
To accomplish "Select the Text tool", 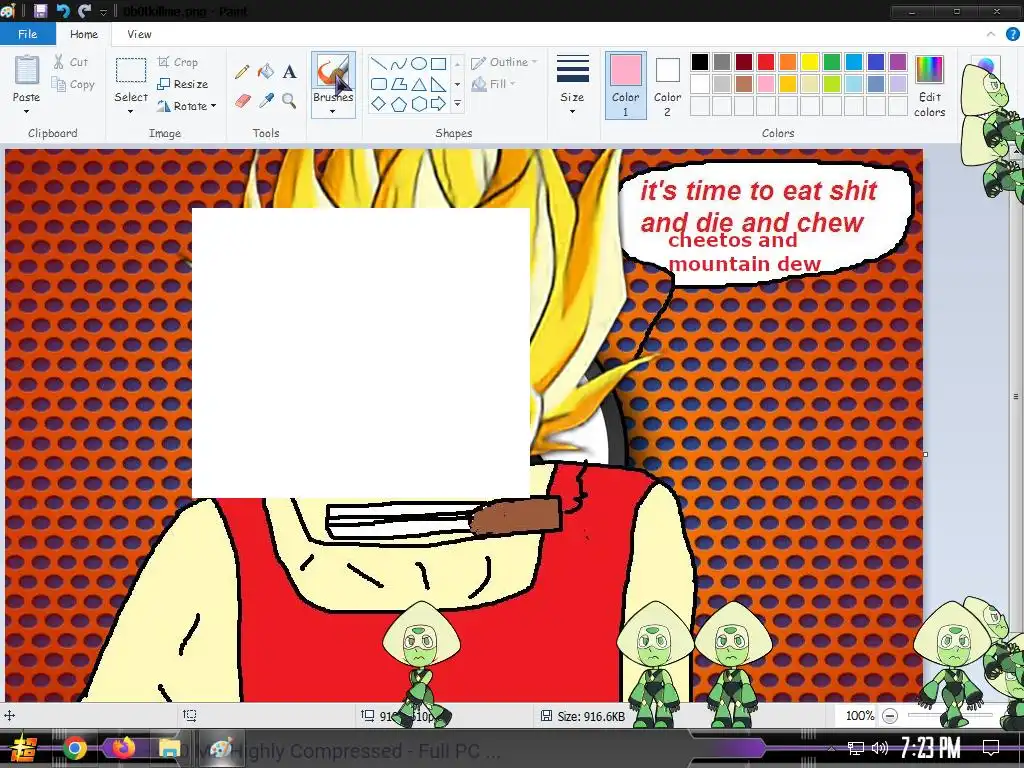I will click(289, 72).
